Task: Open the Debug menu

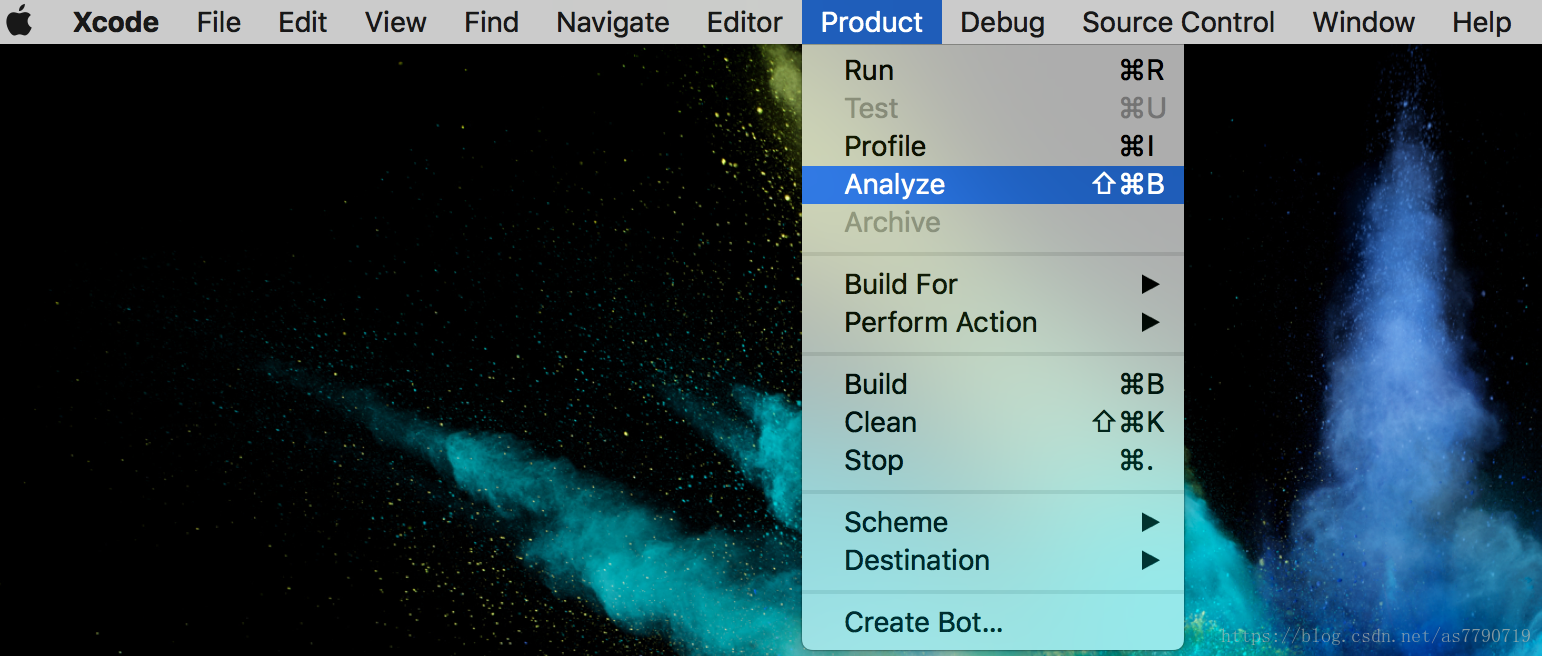Action: (1002, 22)
